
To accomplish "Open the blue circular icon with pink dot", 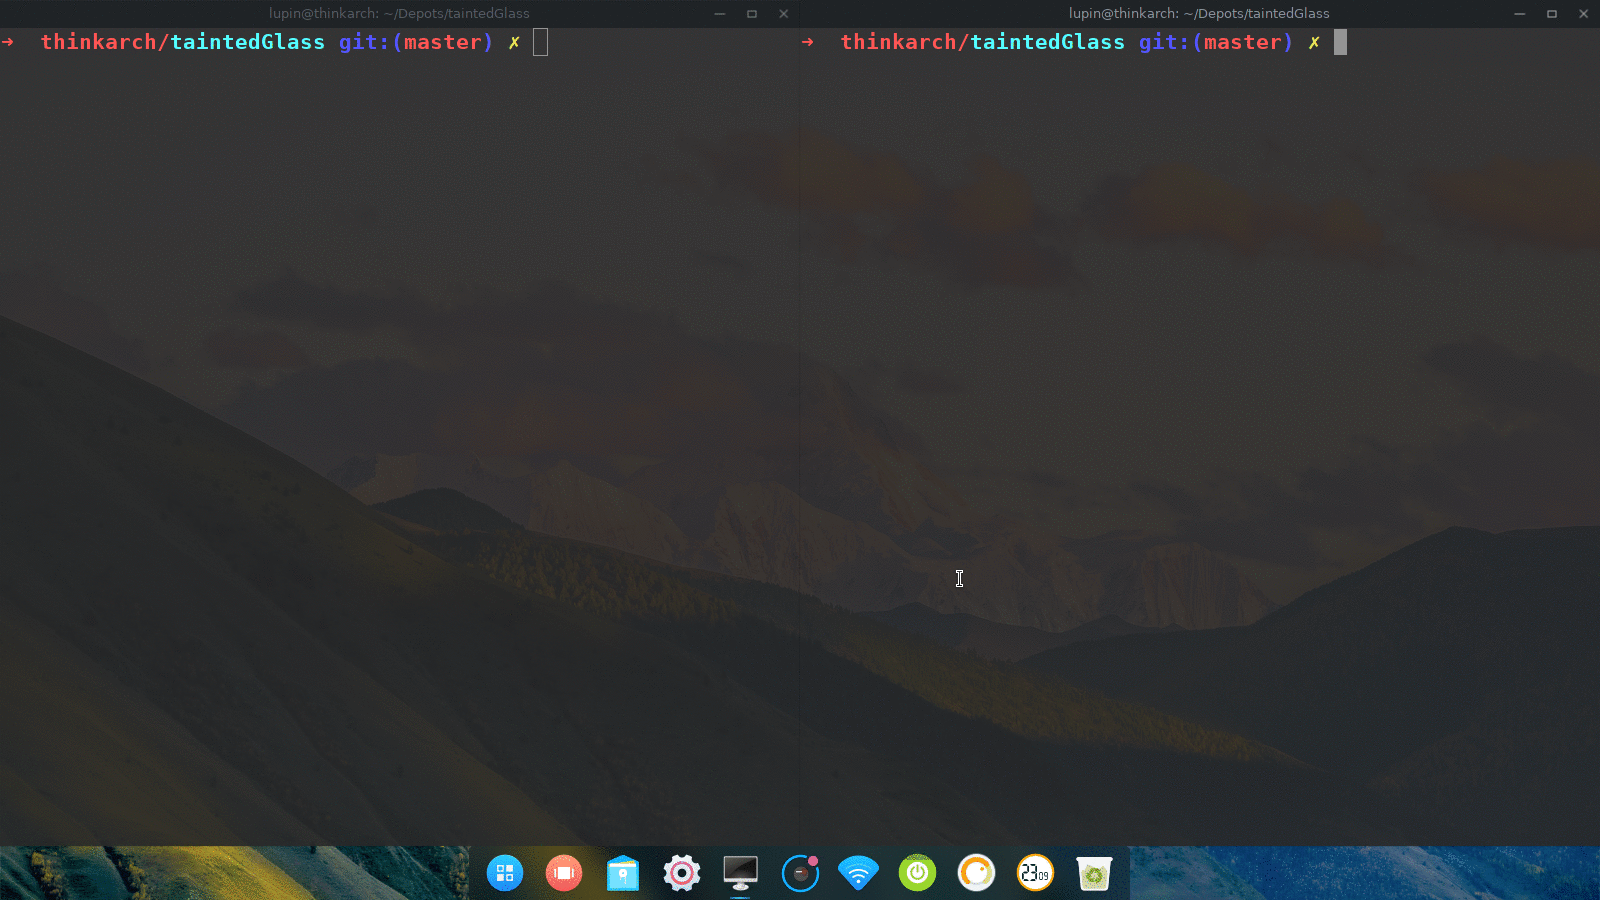I will pyautogui.click(x=800, y=873).
